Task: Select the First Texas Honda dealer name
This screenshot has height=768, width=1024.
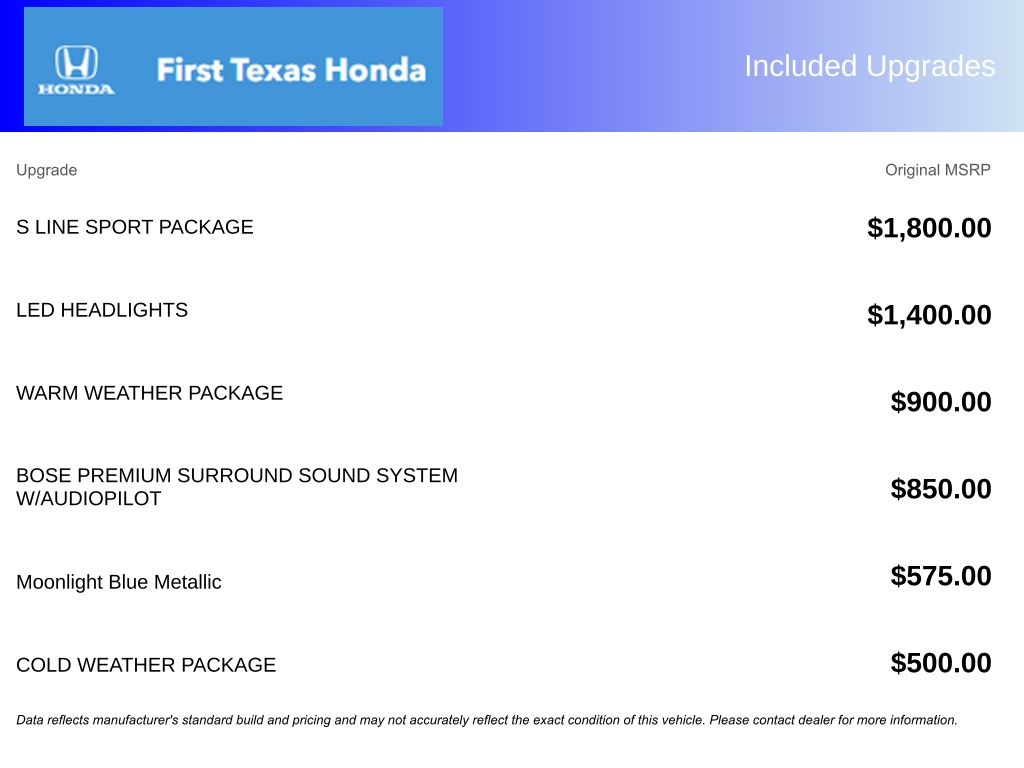Action: [291, 70]
